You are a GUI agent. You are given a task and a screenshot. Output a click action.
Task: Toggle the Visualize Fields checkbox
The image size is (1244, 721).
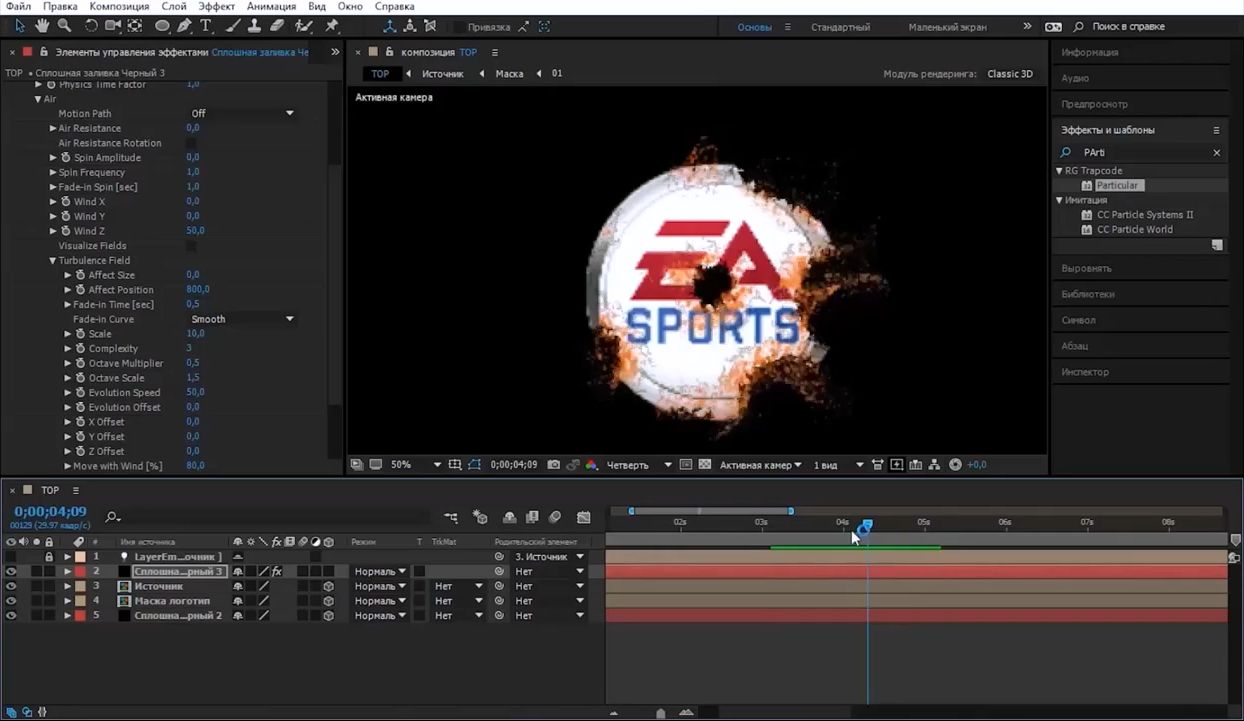[191, 246]
